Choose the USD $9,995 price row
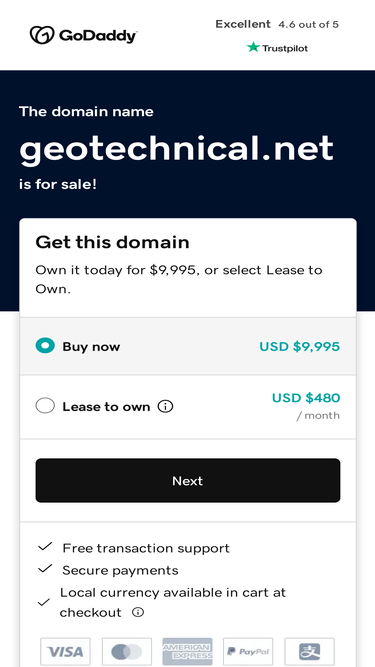This screenshot has height=667, width=375. click(x=188, y=346)
